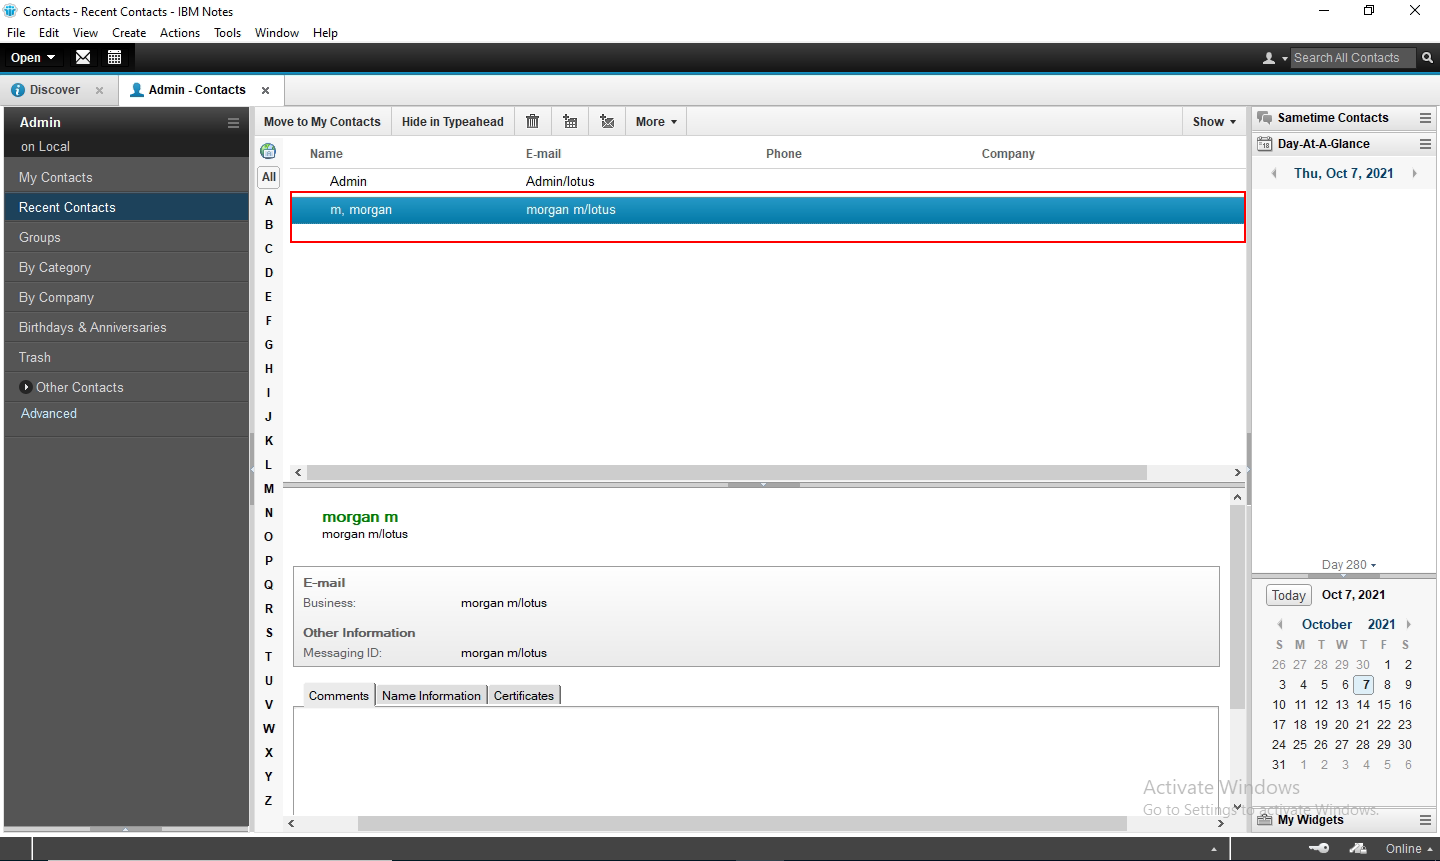
Task: Click 2021 year in date picker
Action: tap(1381, 624)
